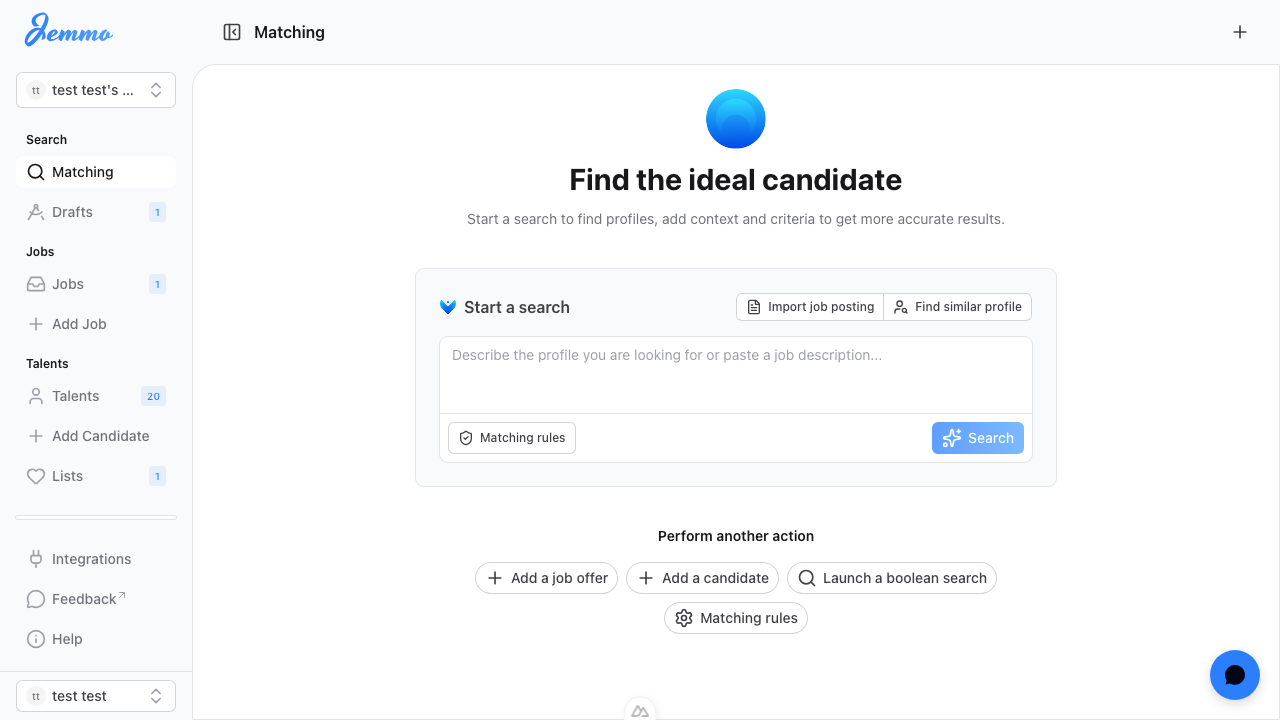Expand the test test's workspace switcher

[x=96, y=90]
